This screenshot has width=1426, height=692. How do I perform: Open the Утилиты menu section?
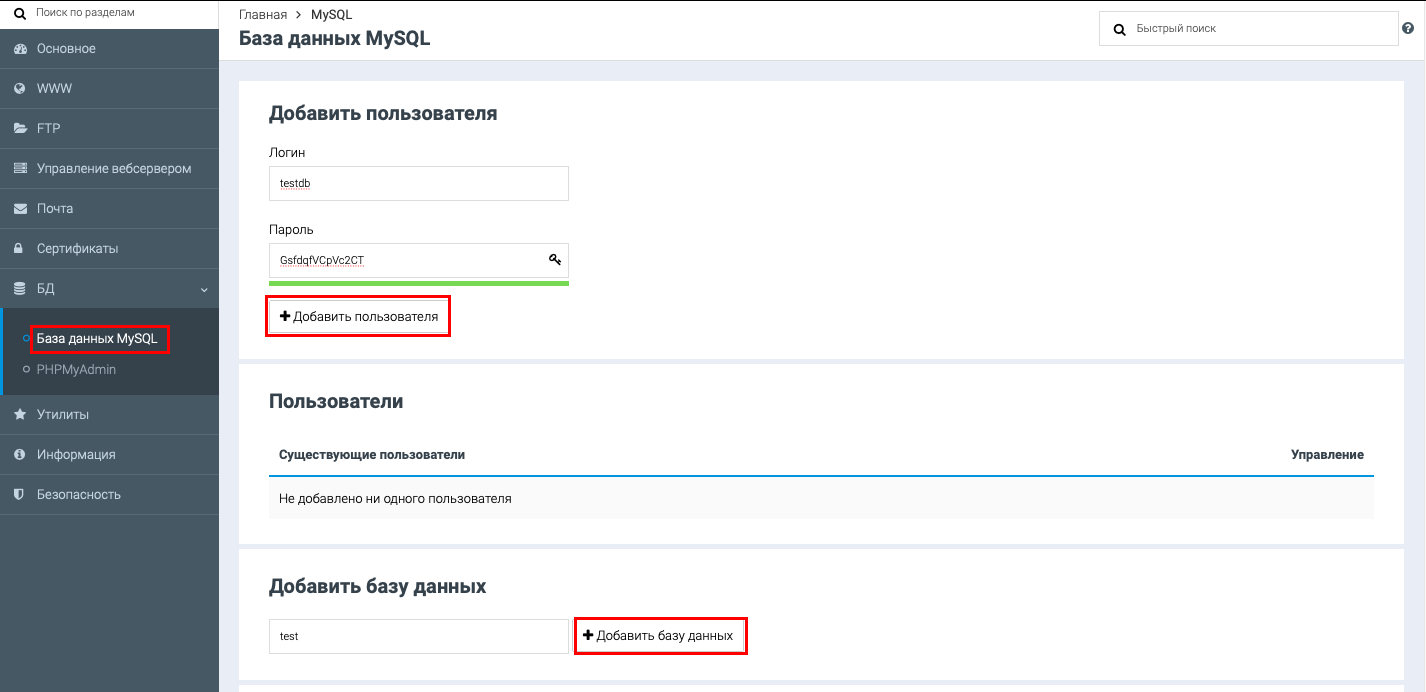click(109, 414)
